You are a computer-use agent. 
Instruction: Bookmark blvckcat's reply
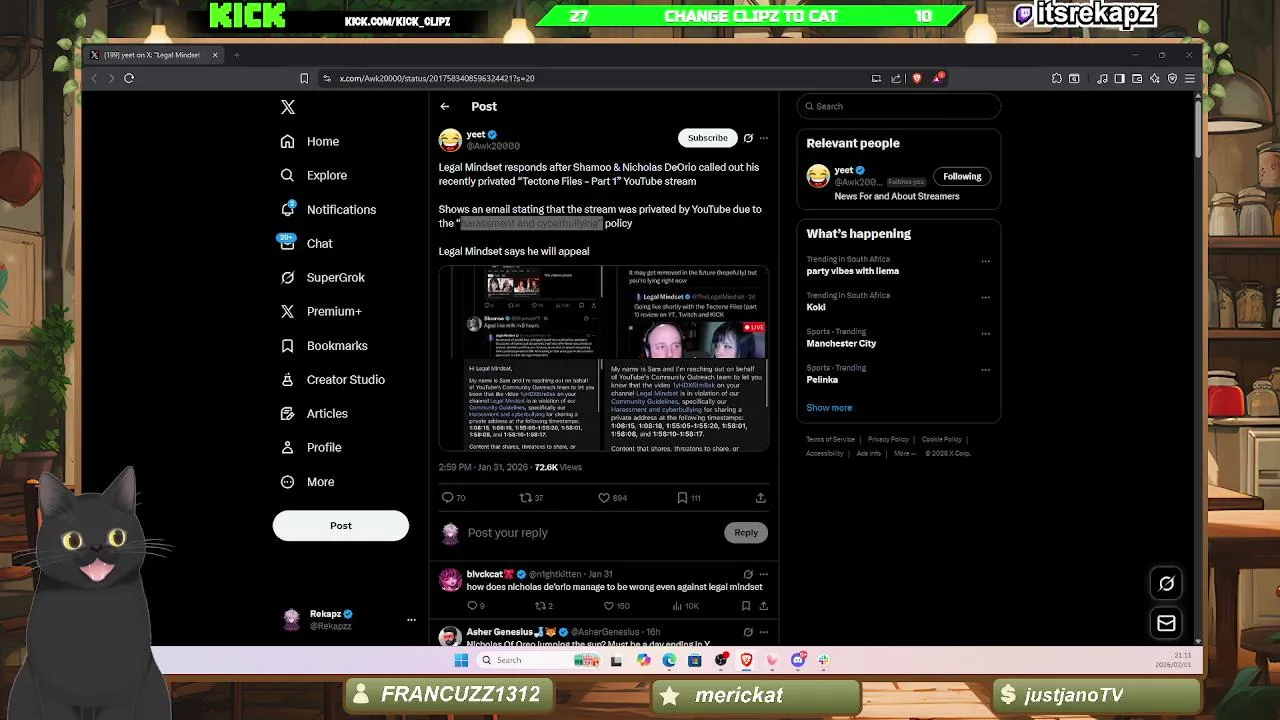click(746, 605)
